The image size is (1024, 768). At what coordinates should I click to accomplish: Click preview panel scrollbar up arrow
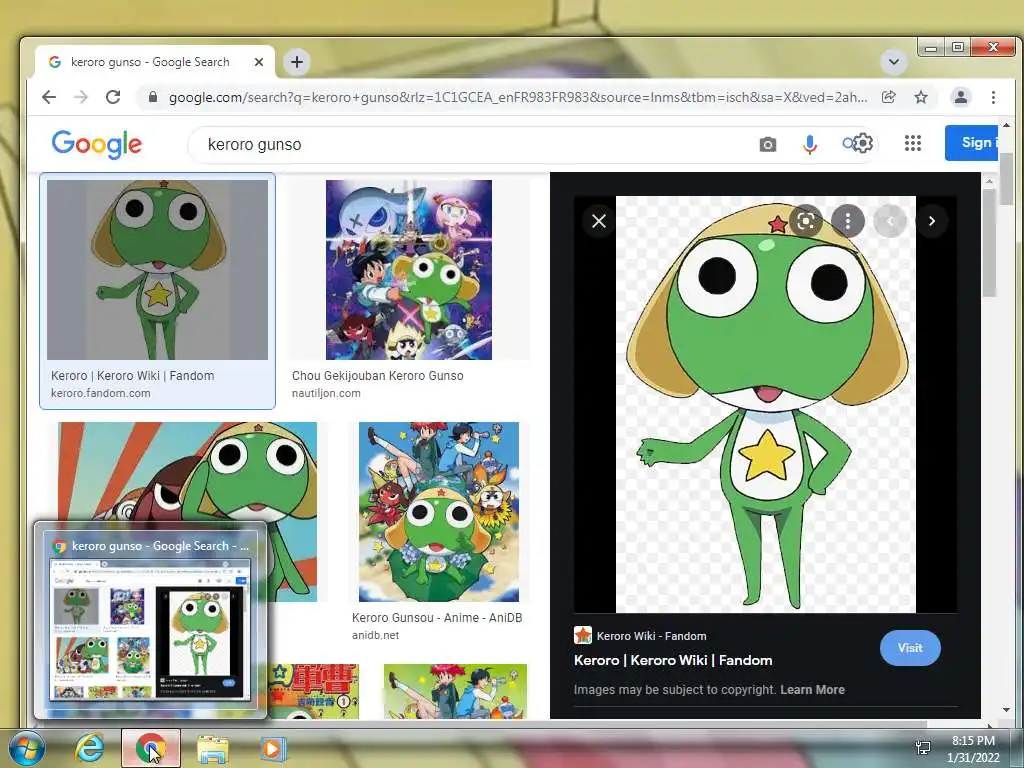tap(989, 181)
